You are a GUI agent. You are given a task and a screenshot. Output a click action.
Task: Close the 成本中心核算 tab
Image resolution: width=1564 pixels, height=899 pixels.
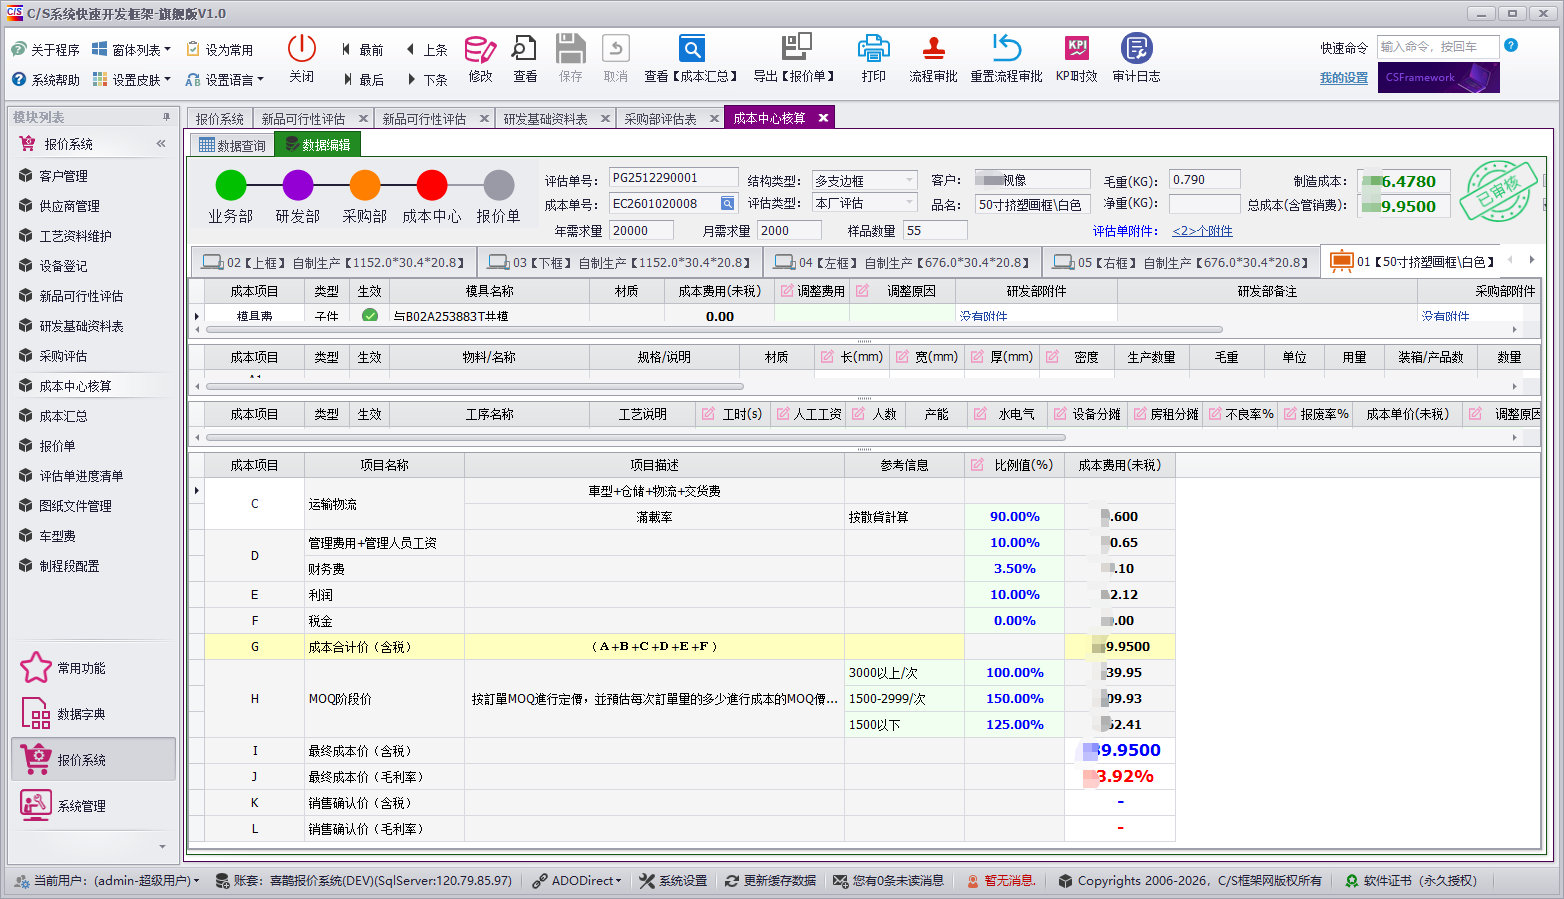point(823,118)
